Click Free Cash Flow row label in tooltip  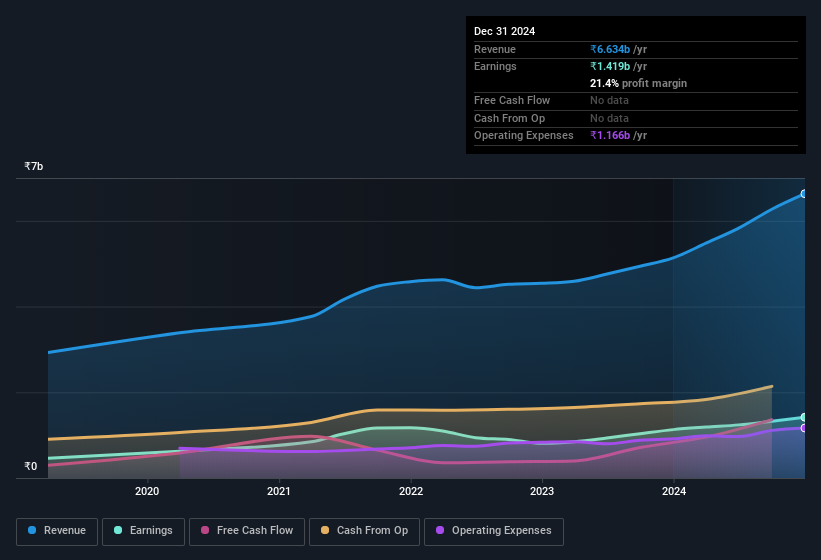click(512, 100)
